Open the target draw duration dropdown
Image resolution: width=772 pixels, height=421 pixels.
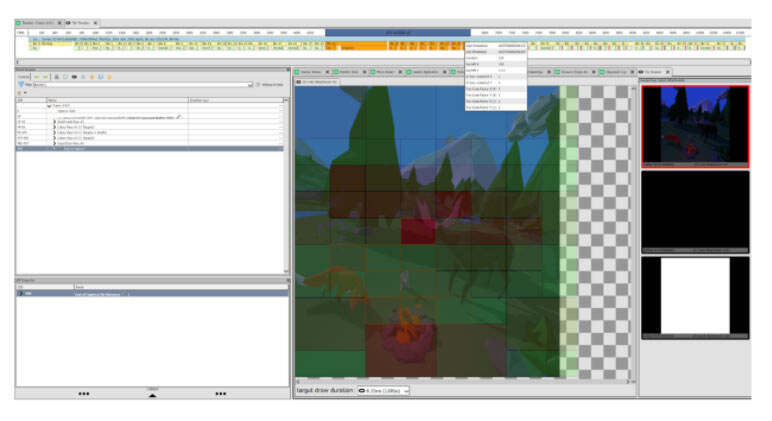pyautogui.click(x=383, y=390)
